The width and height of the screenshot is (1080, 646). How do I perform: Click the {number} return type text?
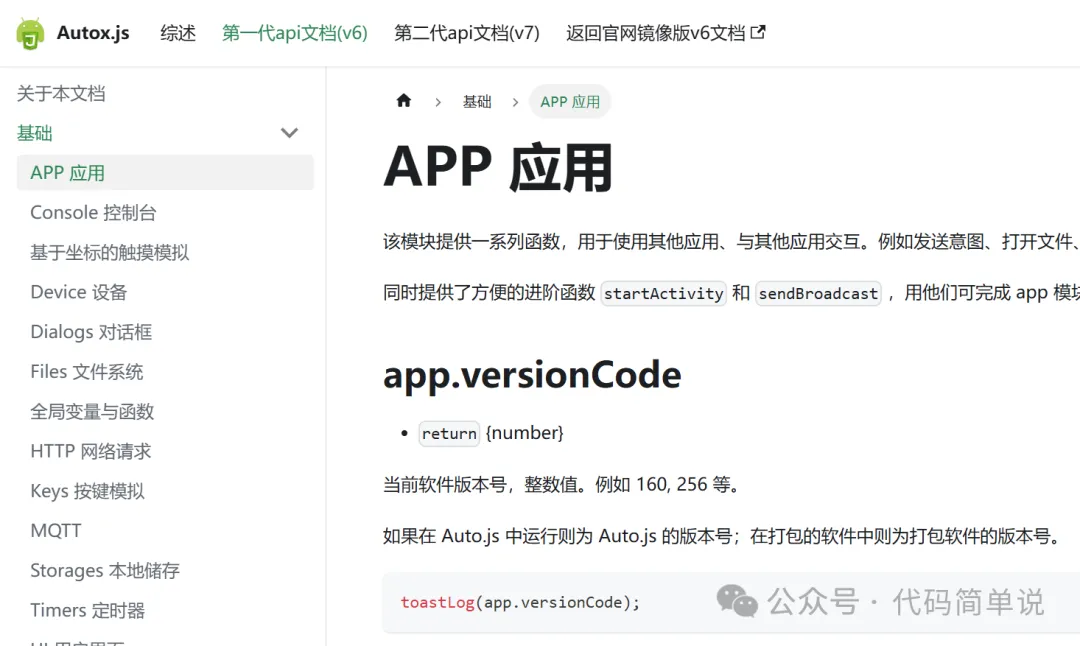[525, 433]
